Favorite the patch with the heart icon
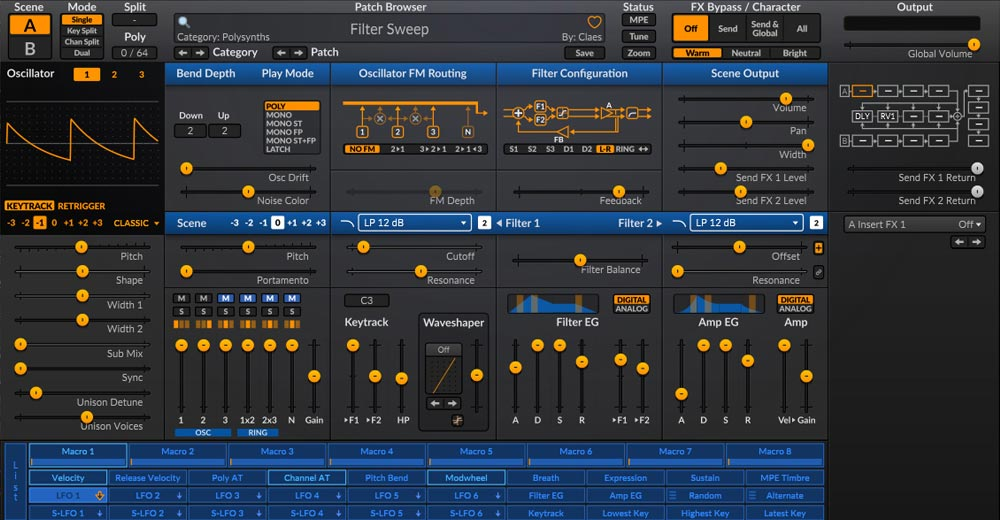 tap(594, 23)
